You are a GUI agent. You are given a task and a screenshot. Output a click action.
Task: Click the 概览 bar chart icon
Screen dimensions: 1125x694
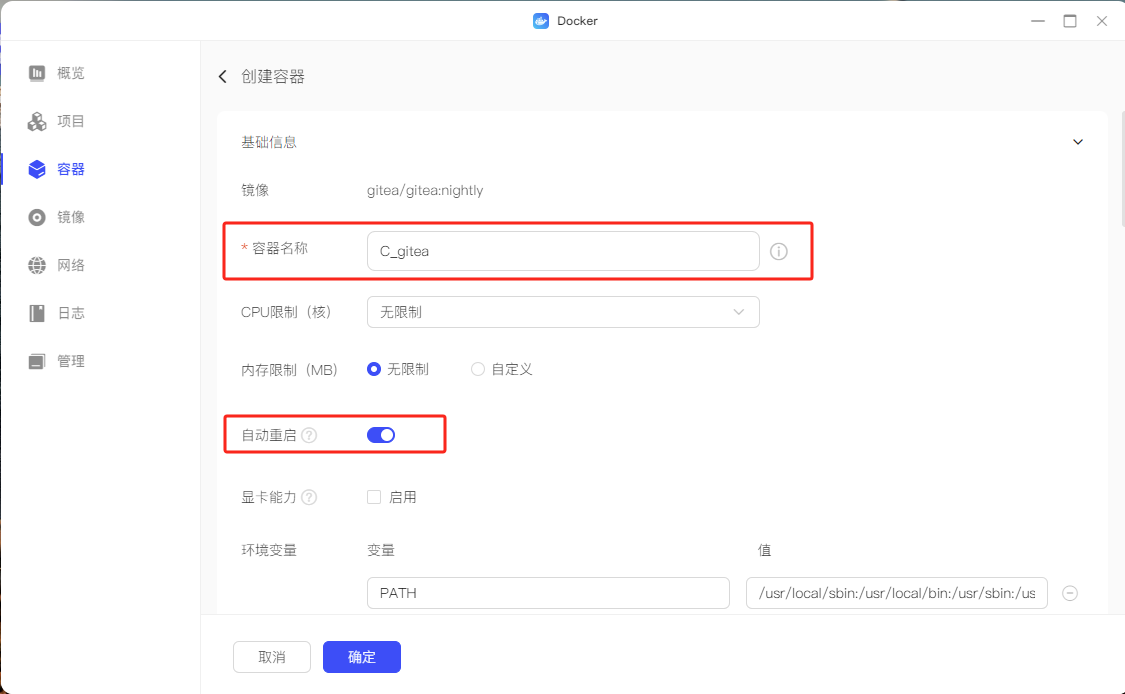[x=37, y=73]
